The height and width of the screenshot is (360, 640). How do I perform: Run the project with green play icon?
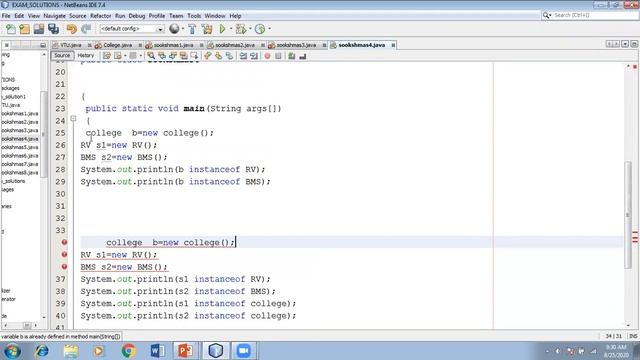click(x=222, y=29)
